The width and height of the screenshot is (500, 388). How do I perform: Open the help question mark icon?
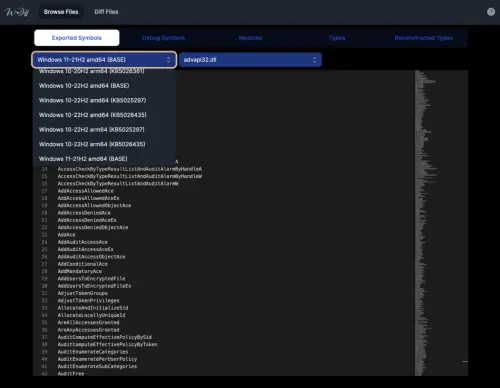point(491,12)
